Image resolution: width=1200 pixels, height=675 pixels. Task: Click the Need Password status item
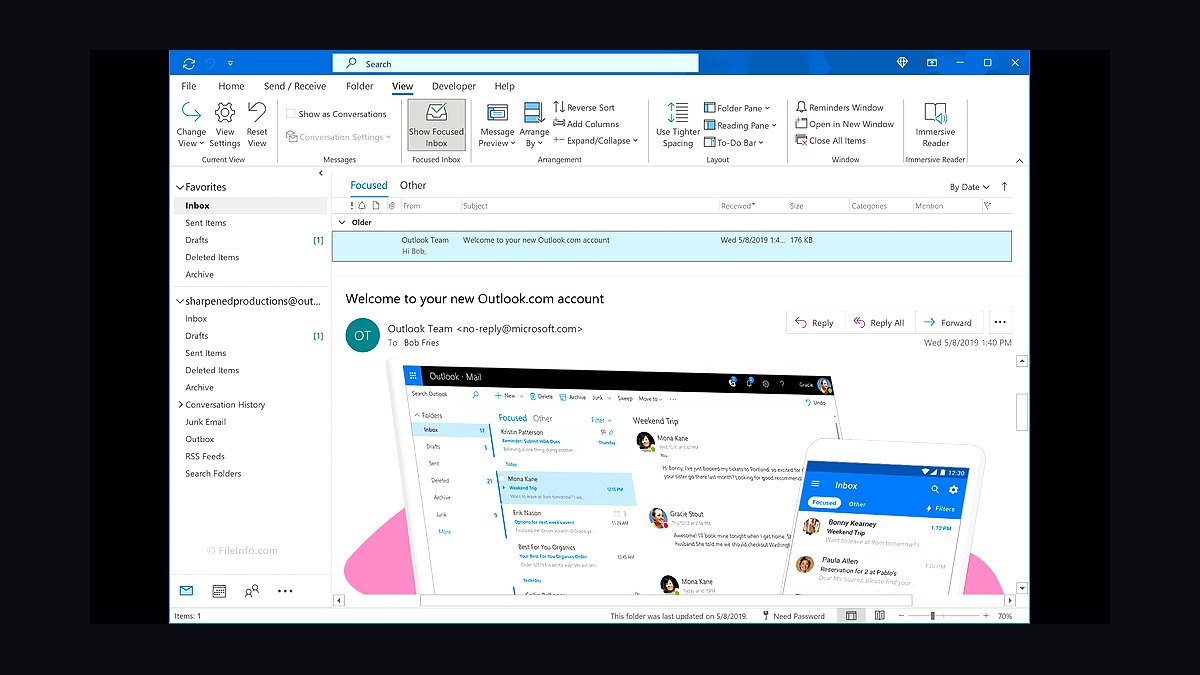[x=794, y=616]
